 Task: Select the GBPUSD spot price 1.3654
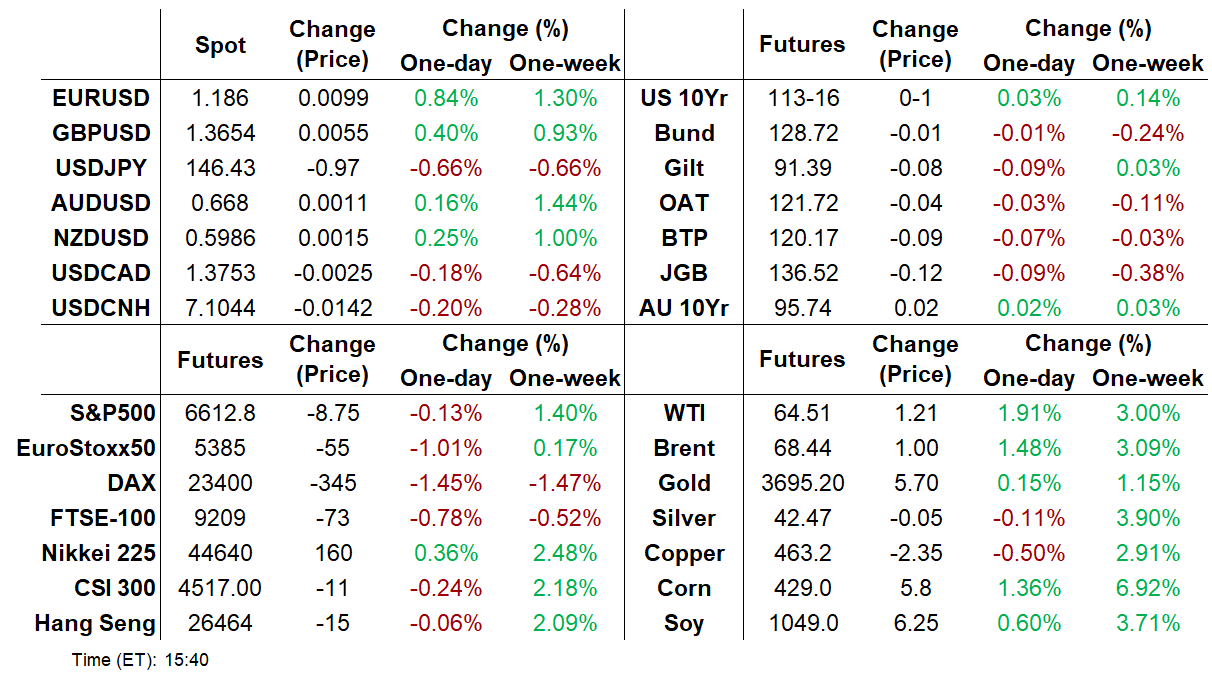[220, 133]
